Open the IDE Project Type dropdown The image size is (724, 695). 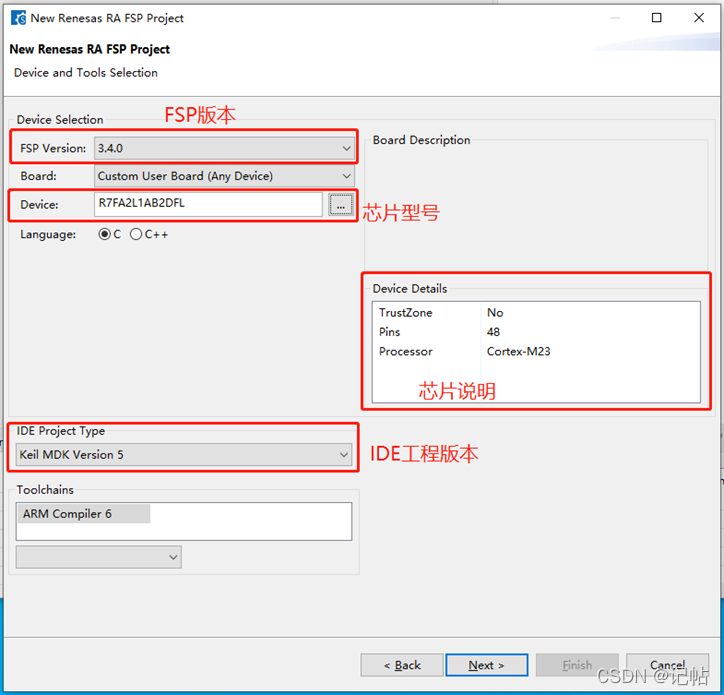coord(184,454)
